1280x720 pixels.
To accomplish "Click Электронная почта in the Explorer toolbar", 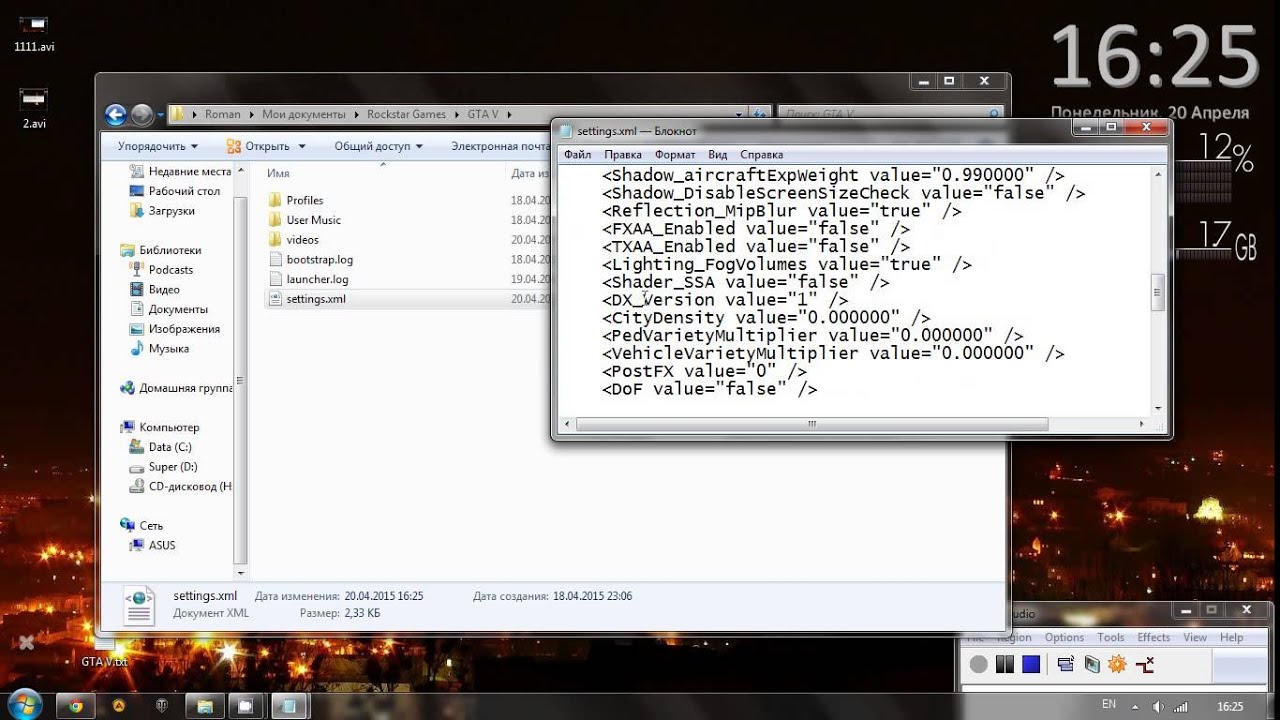I will (x=500, y=146).
